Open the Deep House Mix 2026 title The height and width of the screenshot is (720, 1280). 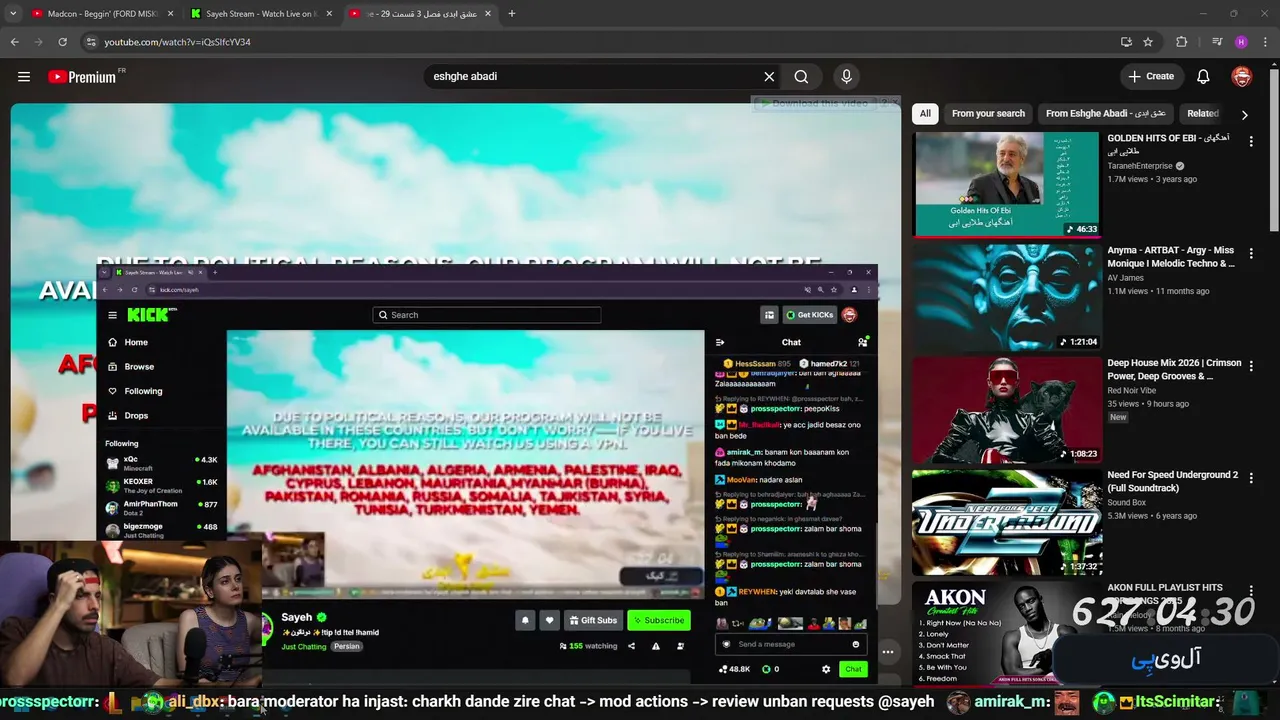pos(1173,370)
